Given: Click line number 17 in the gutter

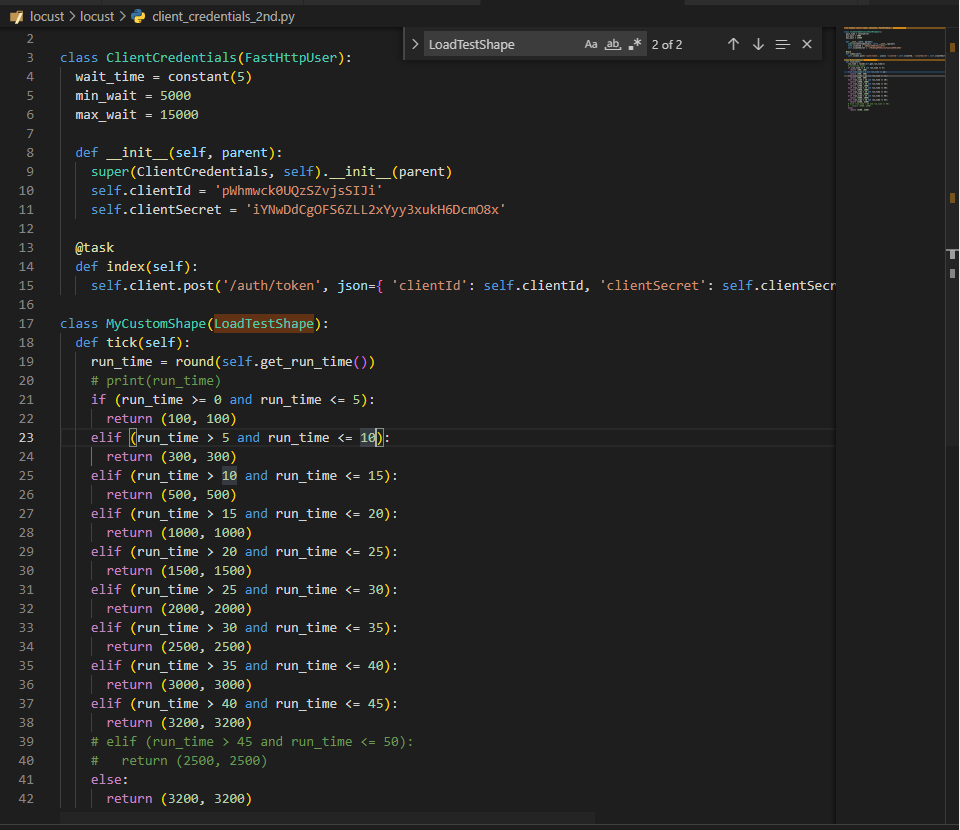Looking at the screenshot, I should (x=26, y=323).
